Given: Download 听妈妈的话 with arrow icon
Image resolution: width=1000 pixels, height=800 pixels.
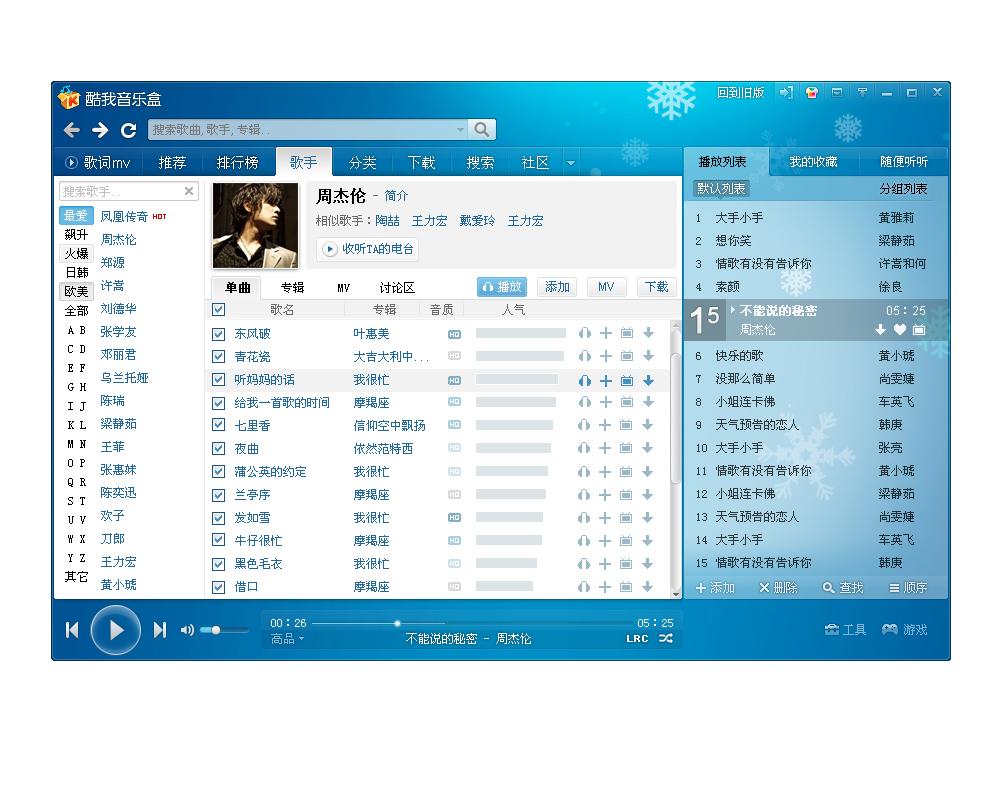Looking at the screenshot, I should [x=648, y=380].
